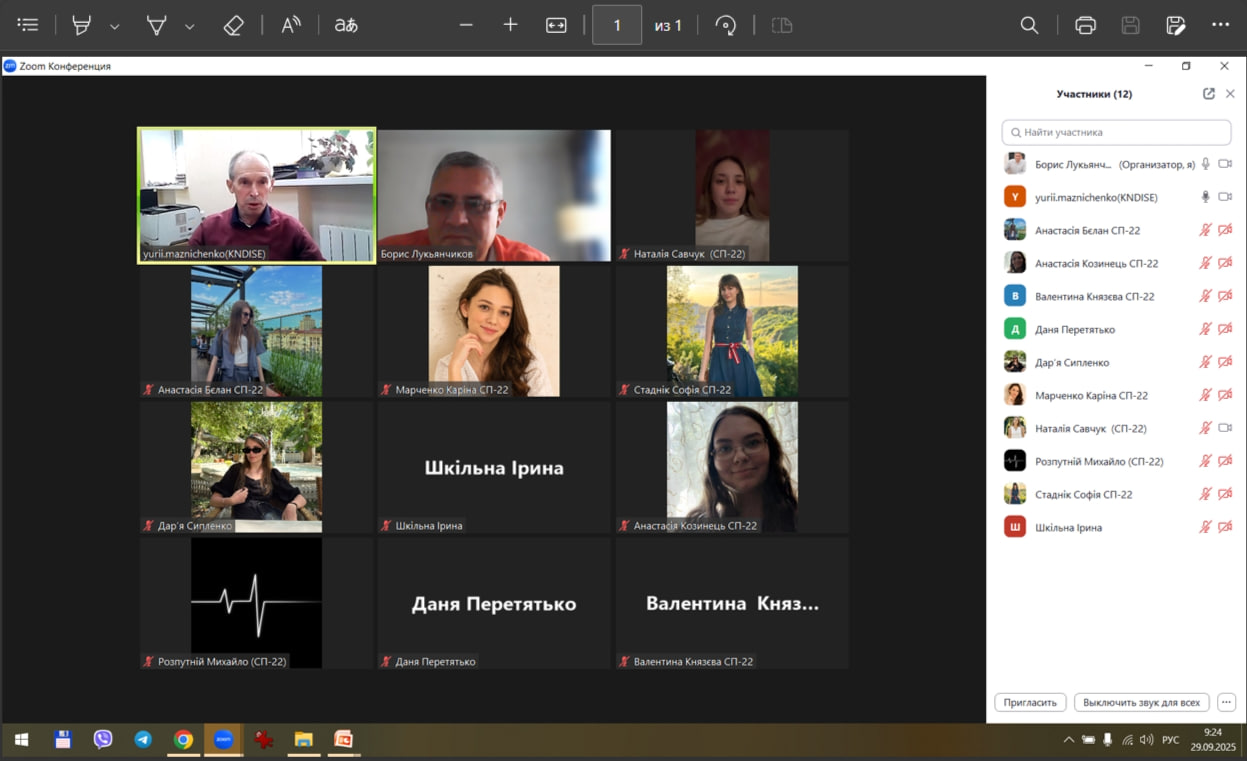Screen dimensions: 1247x761
Task: Select the draw pen tool
Action: (157, 25)
